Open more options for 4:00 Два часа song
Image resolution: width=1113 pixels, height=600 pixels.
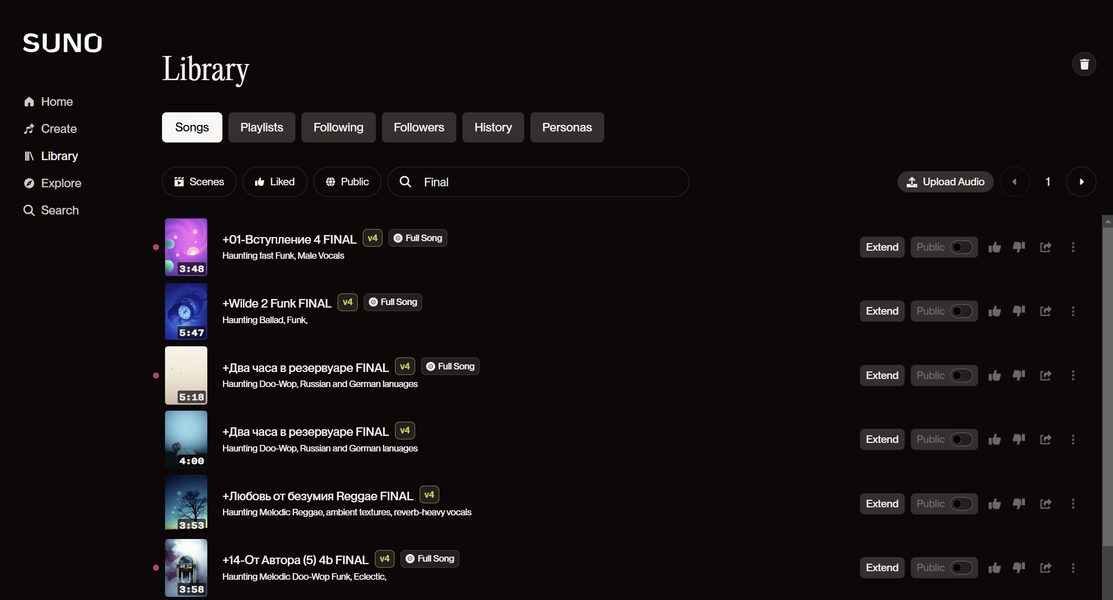1073,440
